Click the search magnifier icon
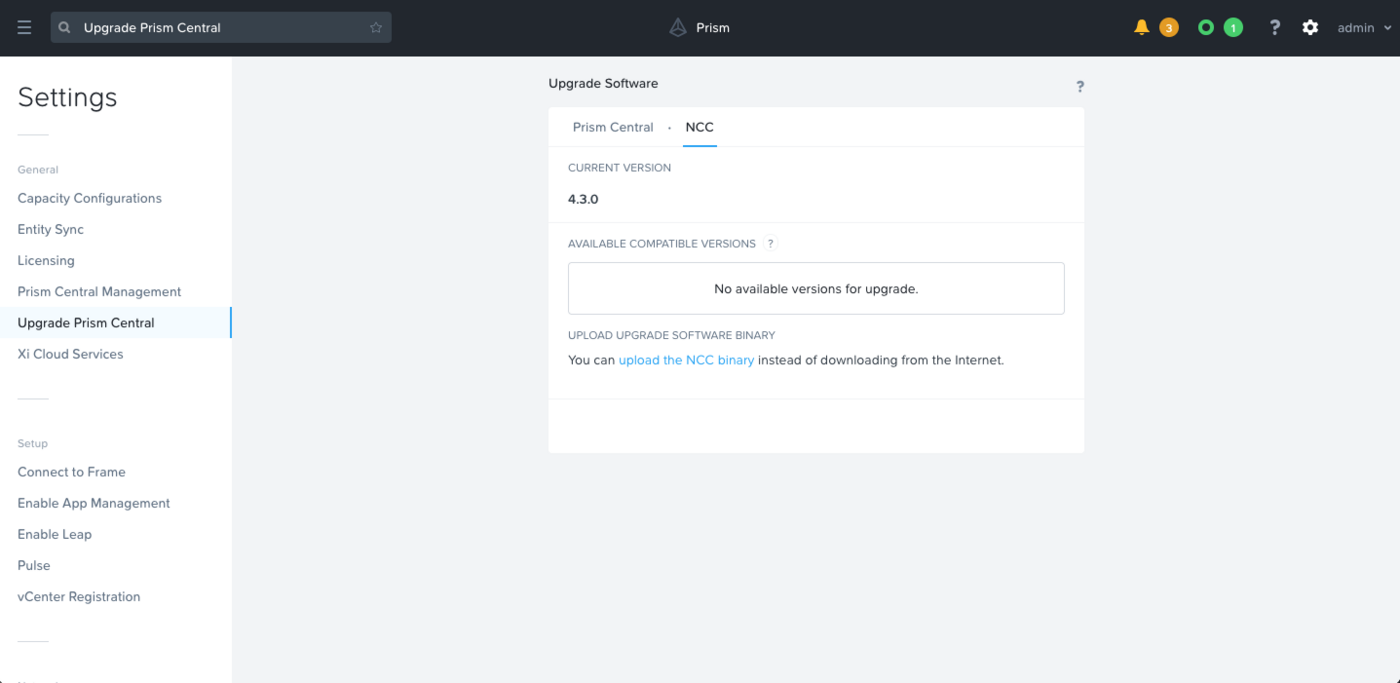The width and height of the screenshot is (1400, 683). 65,28
